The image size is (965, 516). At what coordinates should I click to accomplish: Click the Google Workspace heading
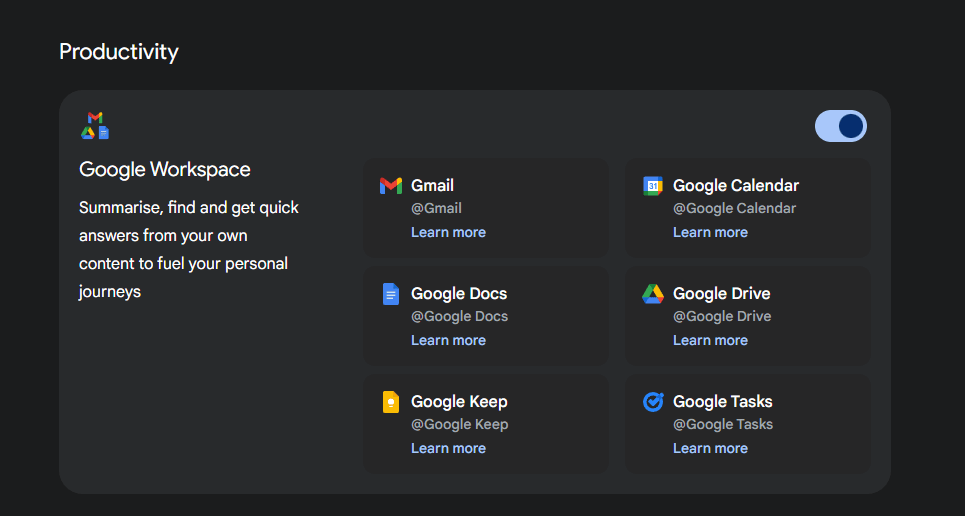click(165, 169)
